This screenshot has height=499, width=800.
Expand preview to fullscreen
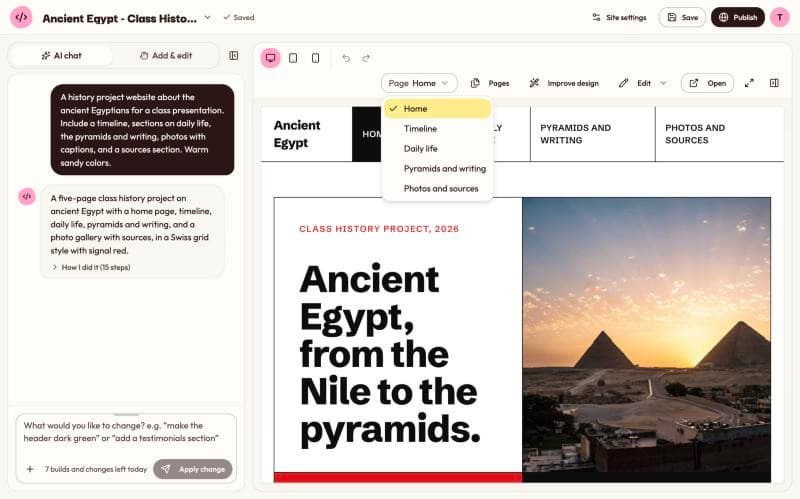749,83
